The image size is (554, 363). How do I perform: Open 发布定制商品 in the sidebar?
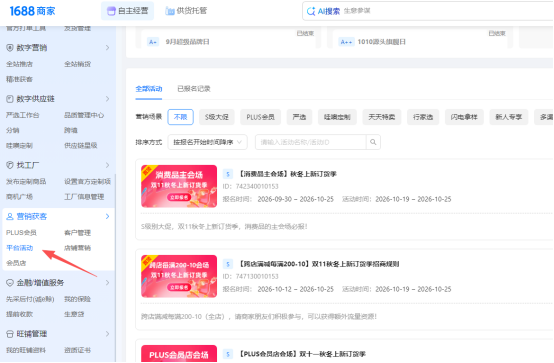[26, 182]
